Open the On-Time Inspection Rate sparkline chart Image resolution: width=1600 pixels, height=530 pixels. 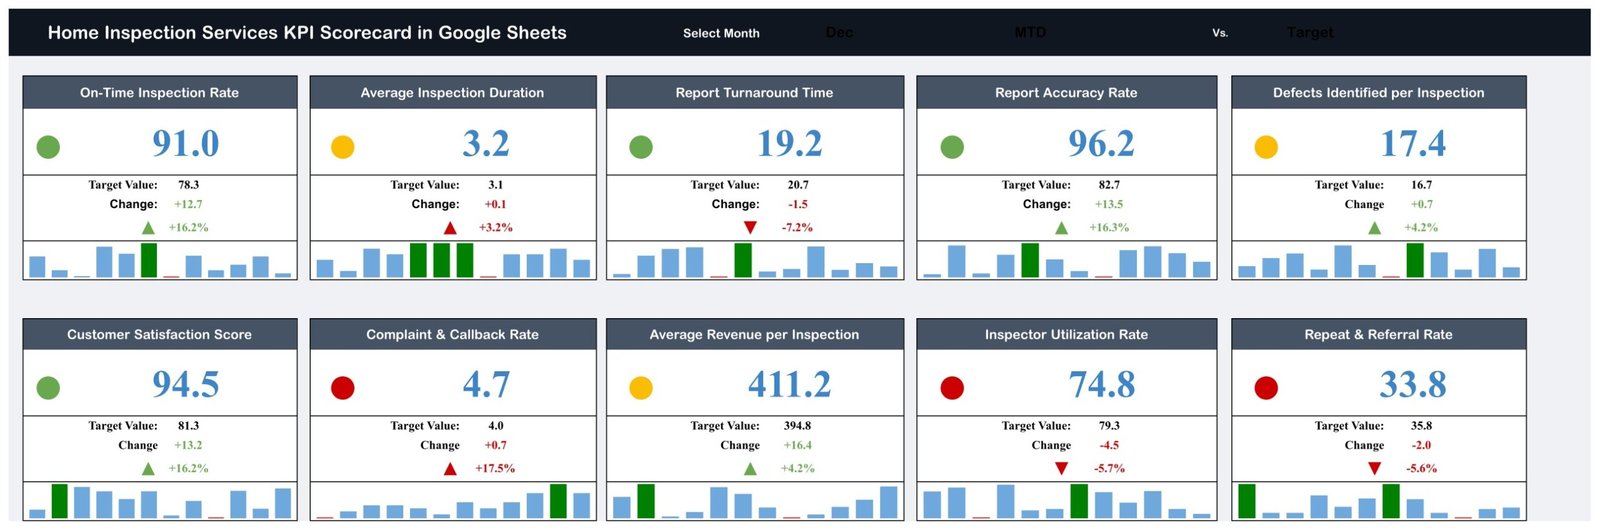pos(160,260)
